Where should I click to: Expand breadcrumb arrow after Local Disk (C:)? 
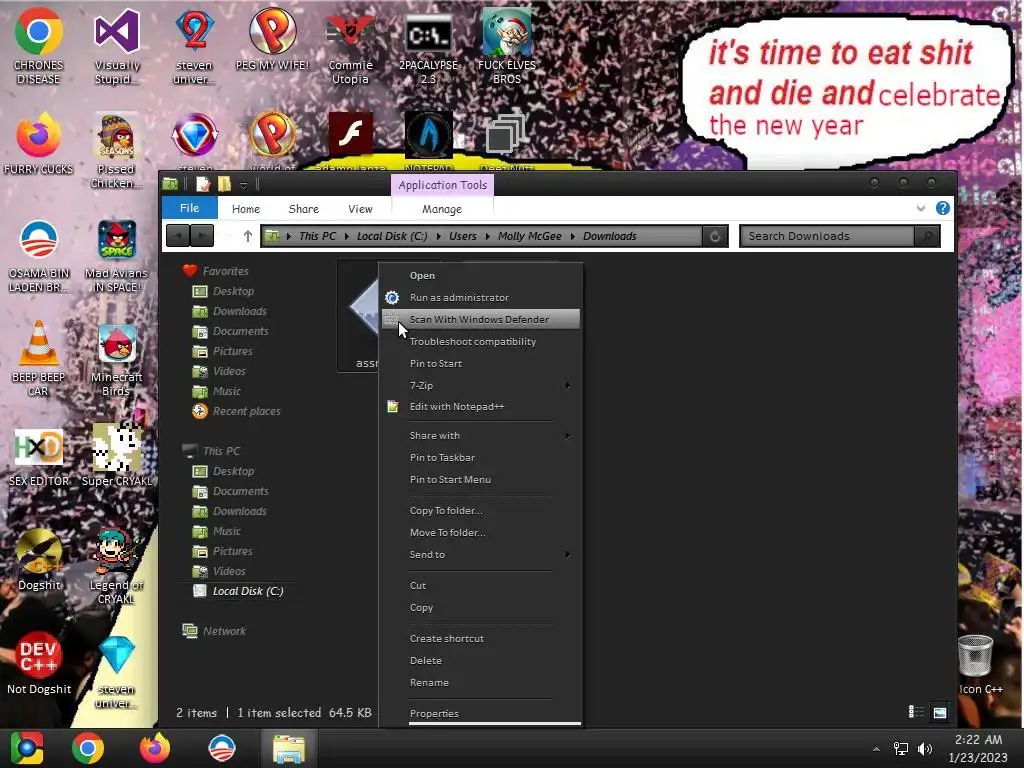[438, 236]
